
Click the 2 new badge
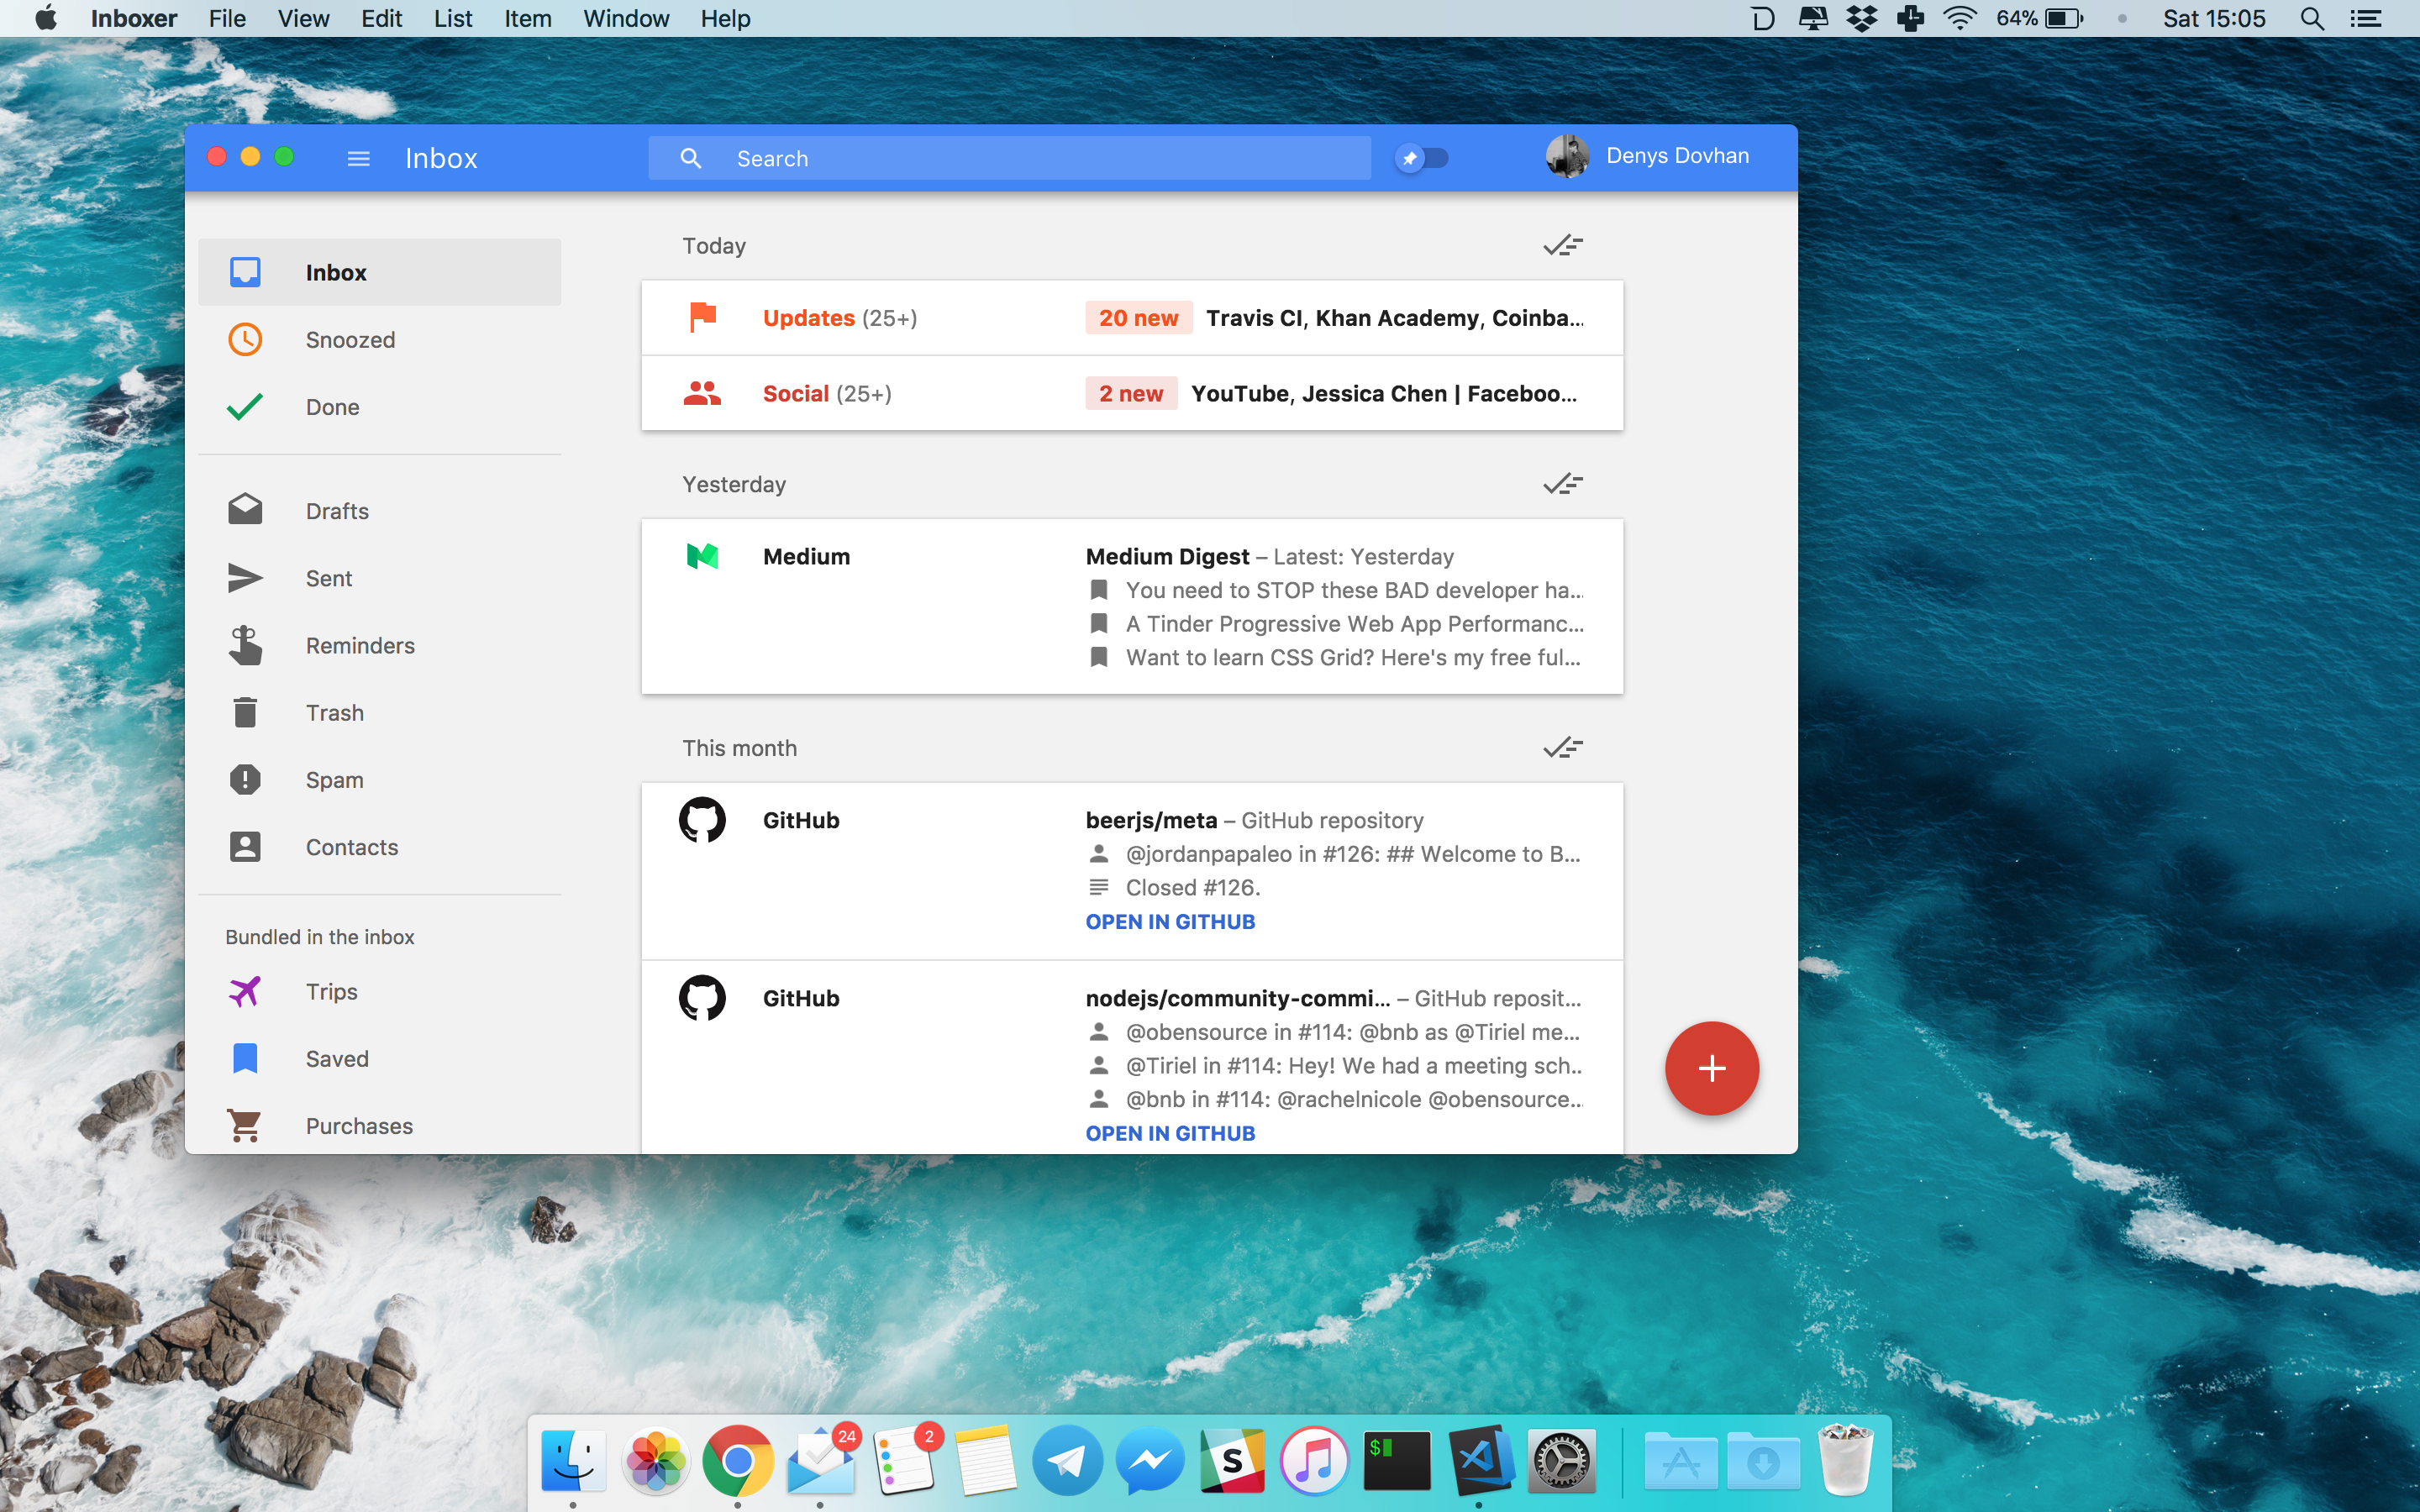click(x=1131, y=393)
